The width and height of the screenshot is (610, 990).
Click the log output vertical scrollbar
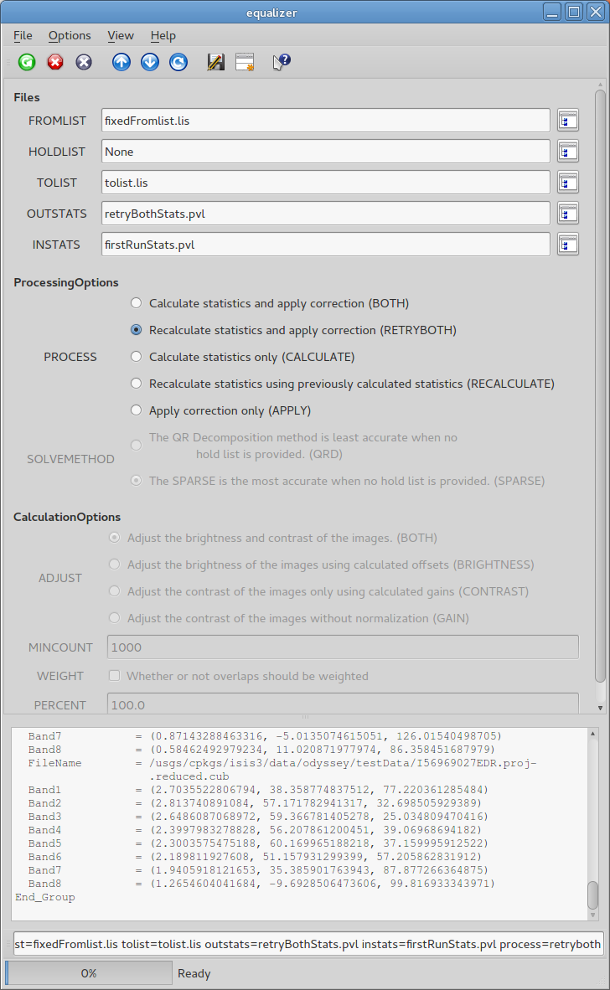[x=593, y=820]
